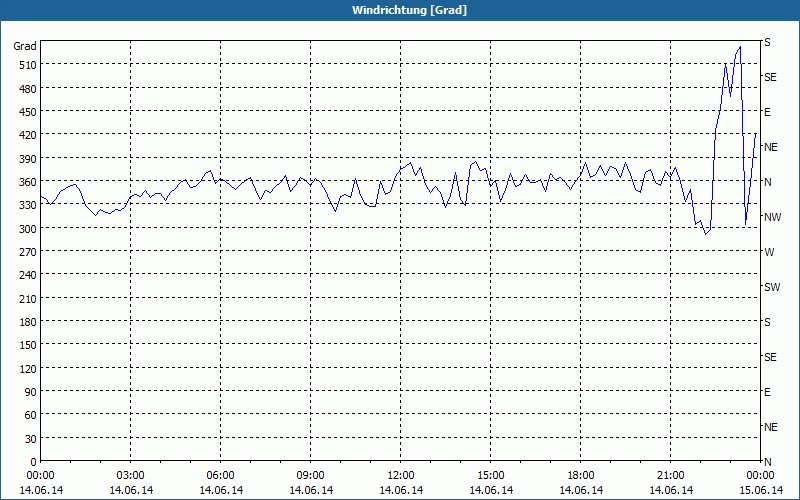Select the 90 degree axis value
800x500 pixels.
31,392
